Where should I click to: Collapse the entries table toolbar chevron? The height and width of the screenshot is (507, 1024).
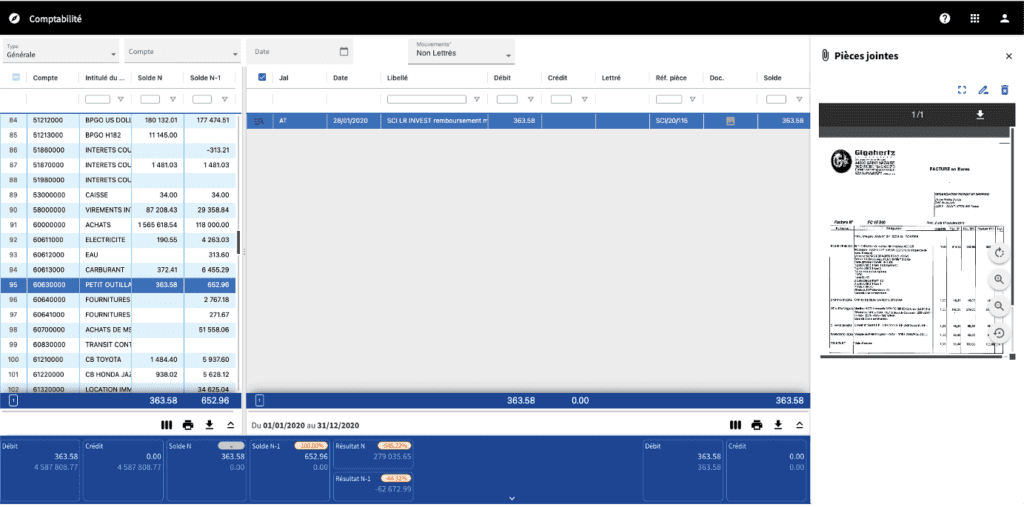click(x=799, y=425)
